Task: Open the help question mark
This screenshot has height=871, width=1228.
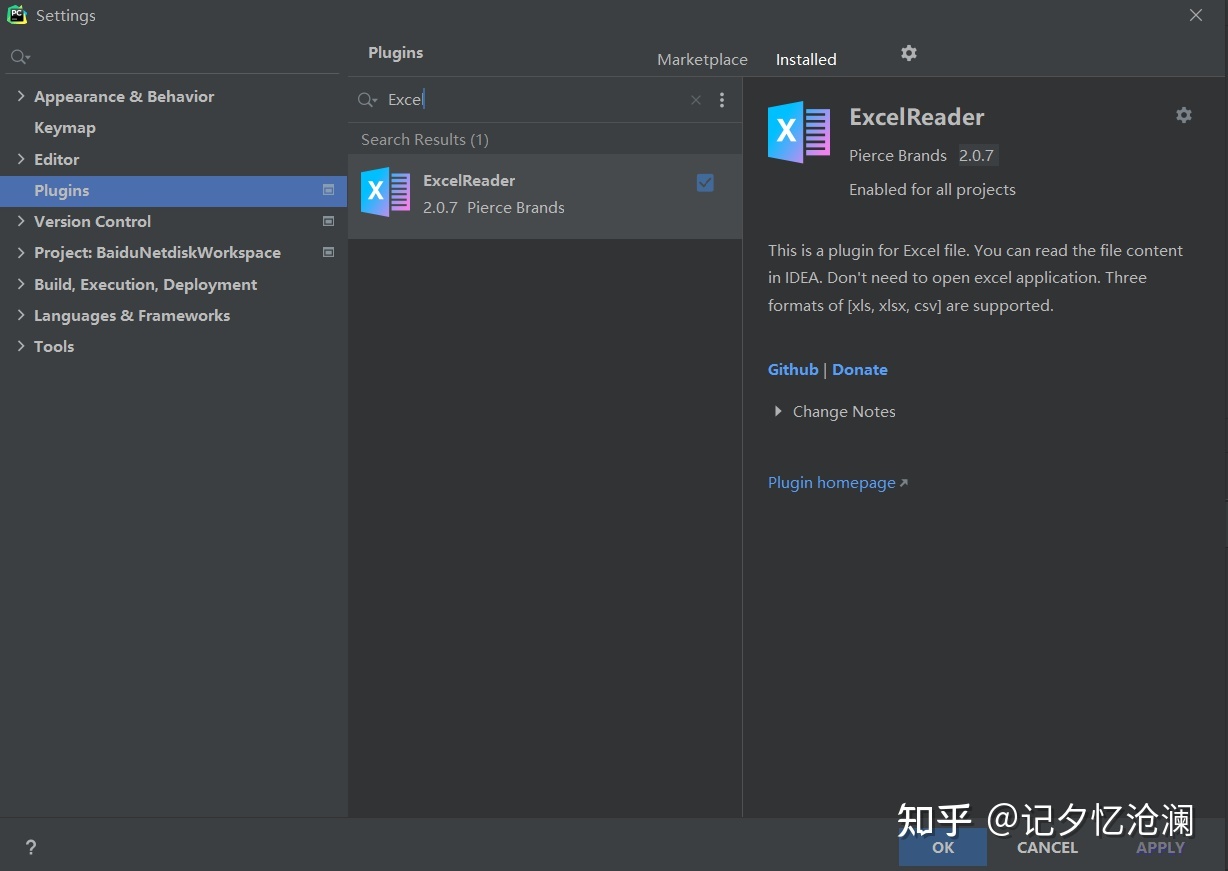Action: (x=31, y=848)
